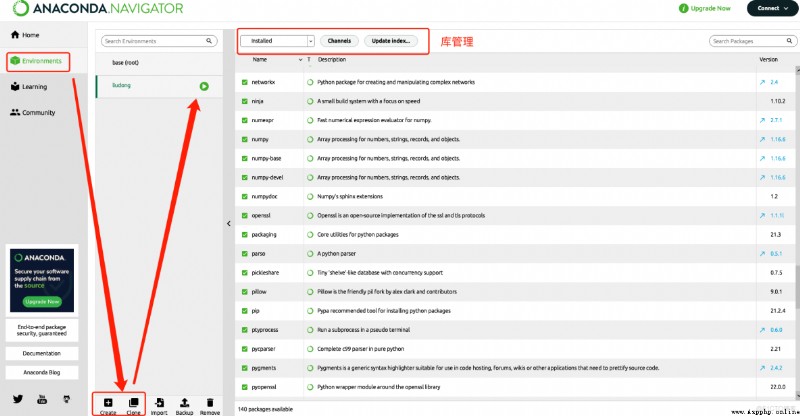Toggle the networkx package checkbox
The height and width of the screenshot is (416, 800).
click(x=245, y=82)
